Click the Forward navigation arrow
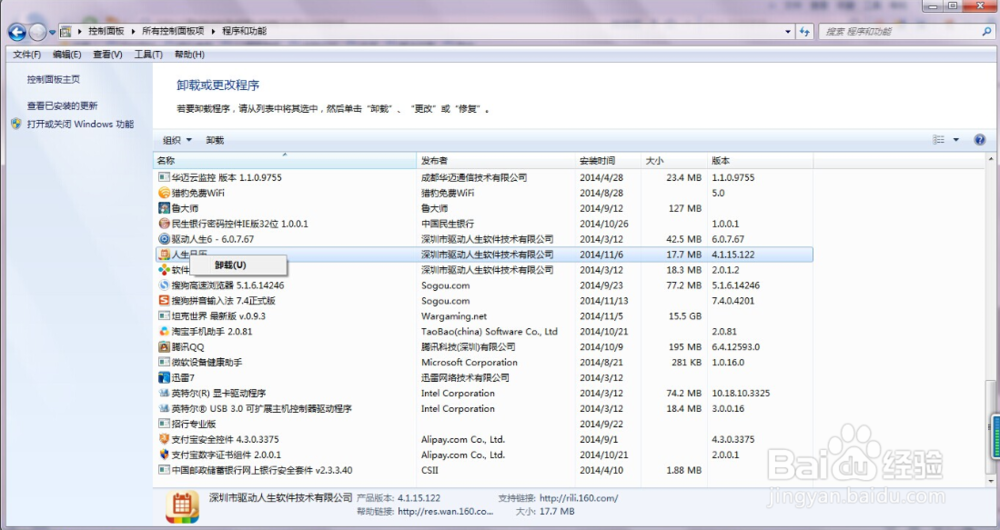This screenshot has width=1000, height=530. (38, 31)
